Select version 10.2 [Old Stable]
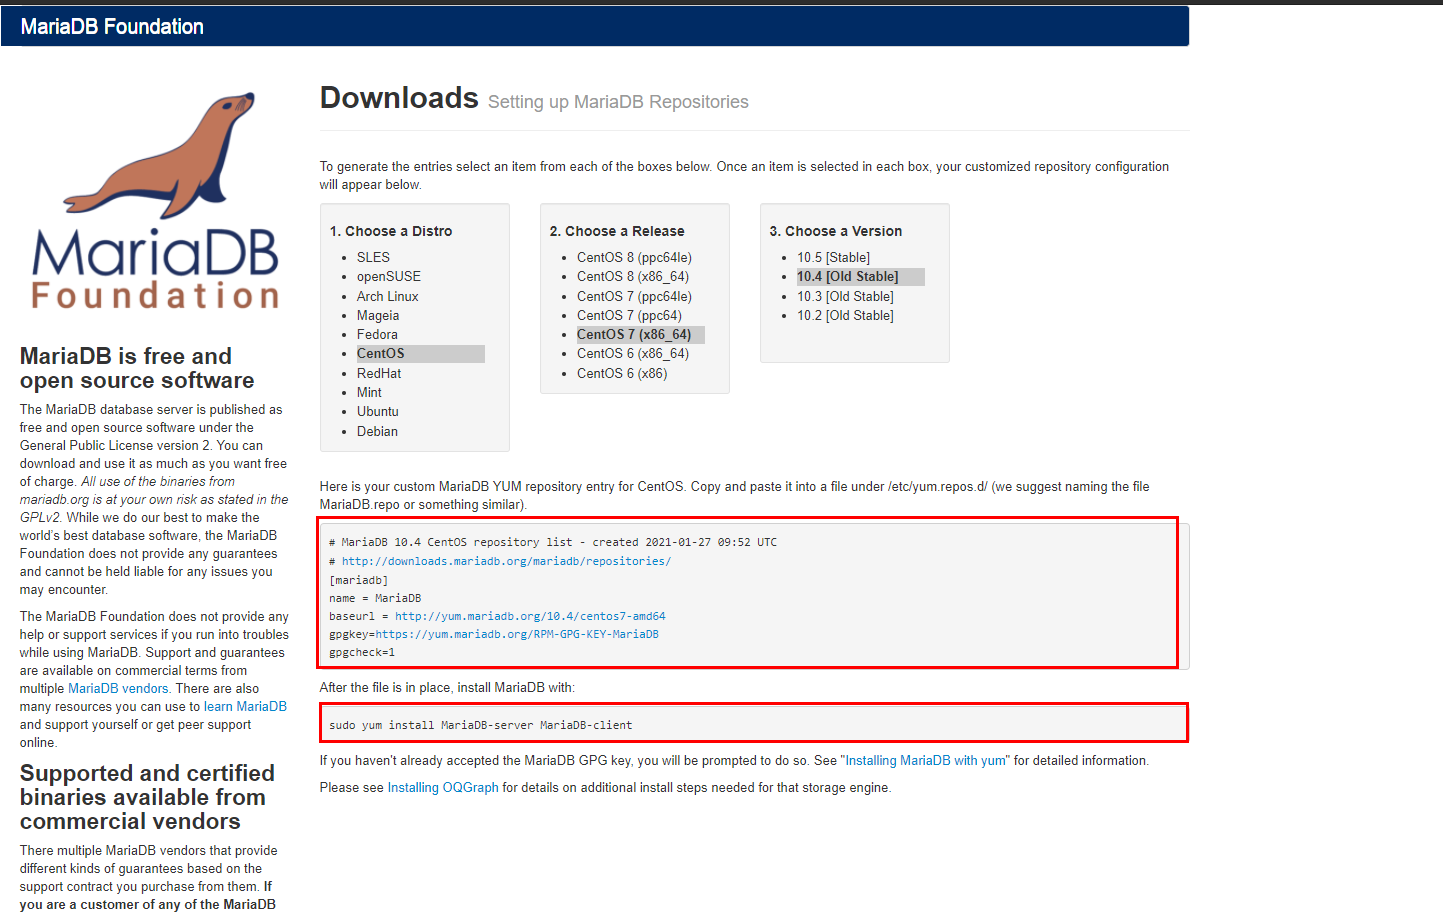 click(845, 315)
